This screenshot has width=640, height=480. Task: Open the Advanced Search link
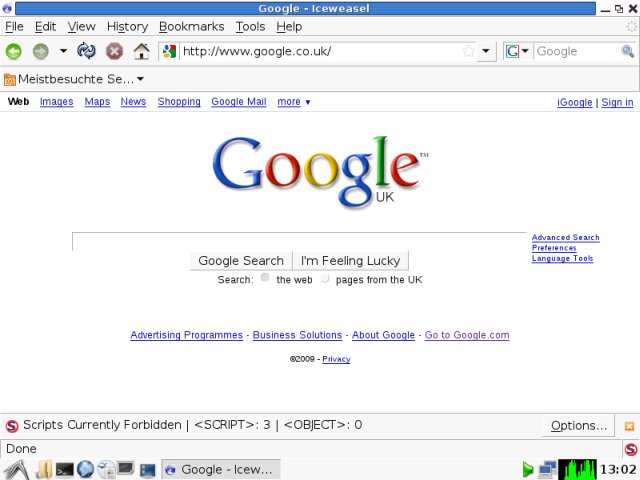coord(565,238)
